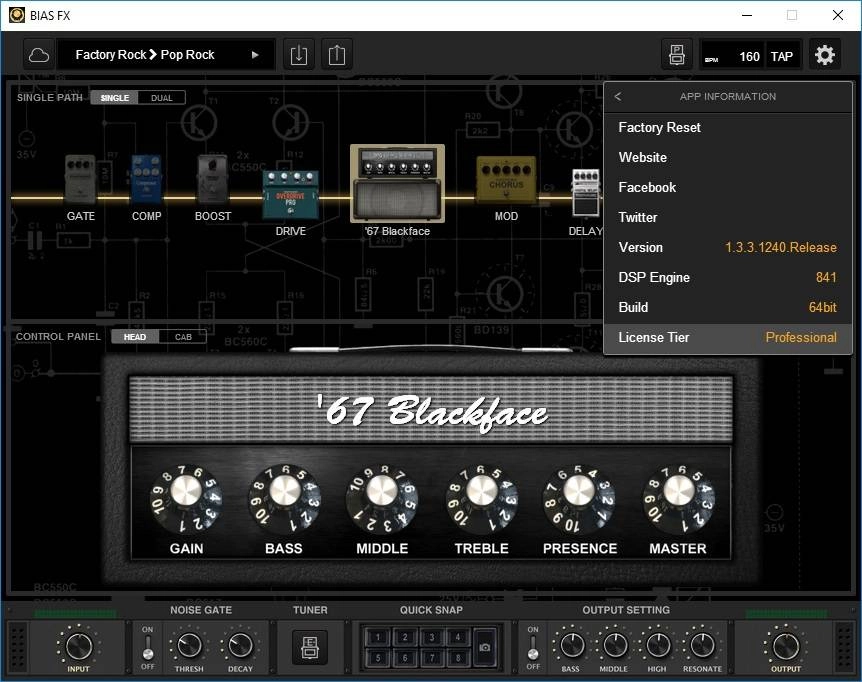862x682 pixels.
Task: Click the output HIGH knob
Action: click(657, 645)
